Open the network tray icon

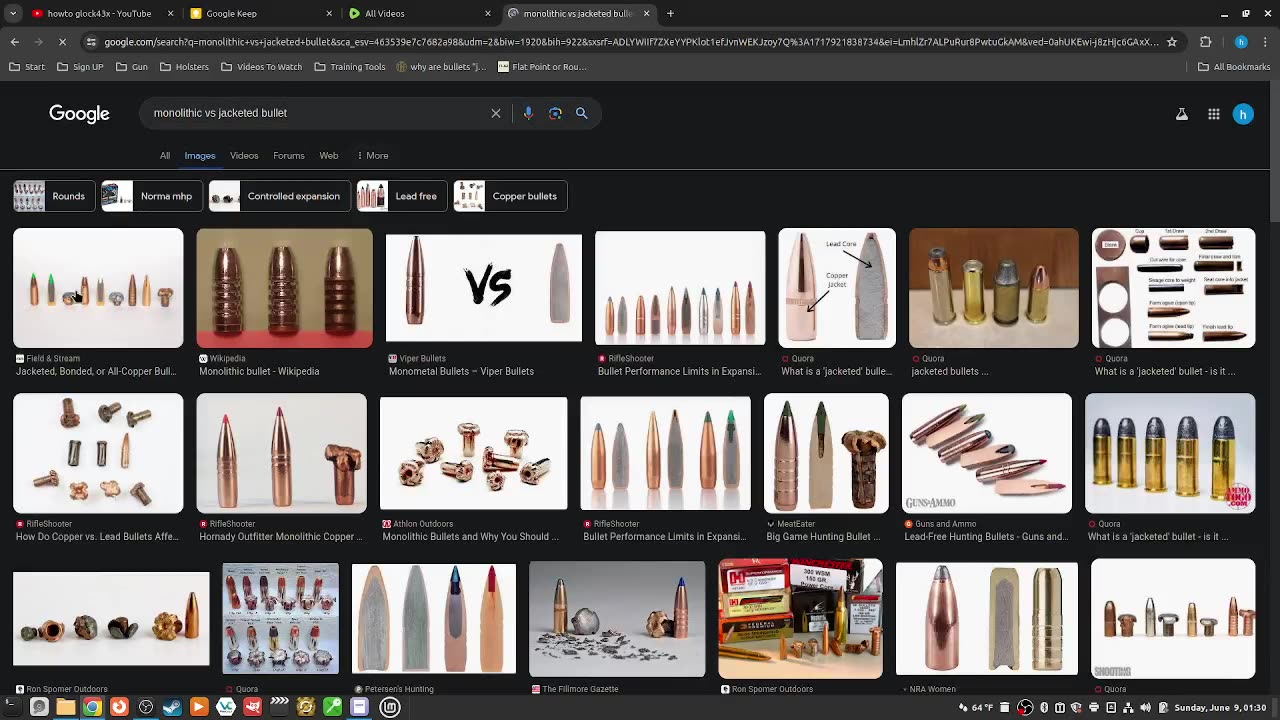pos(1128,708)
